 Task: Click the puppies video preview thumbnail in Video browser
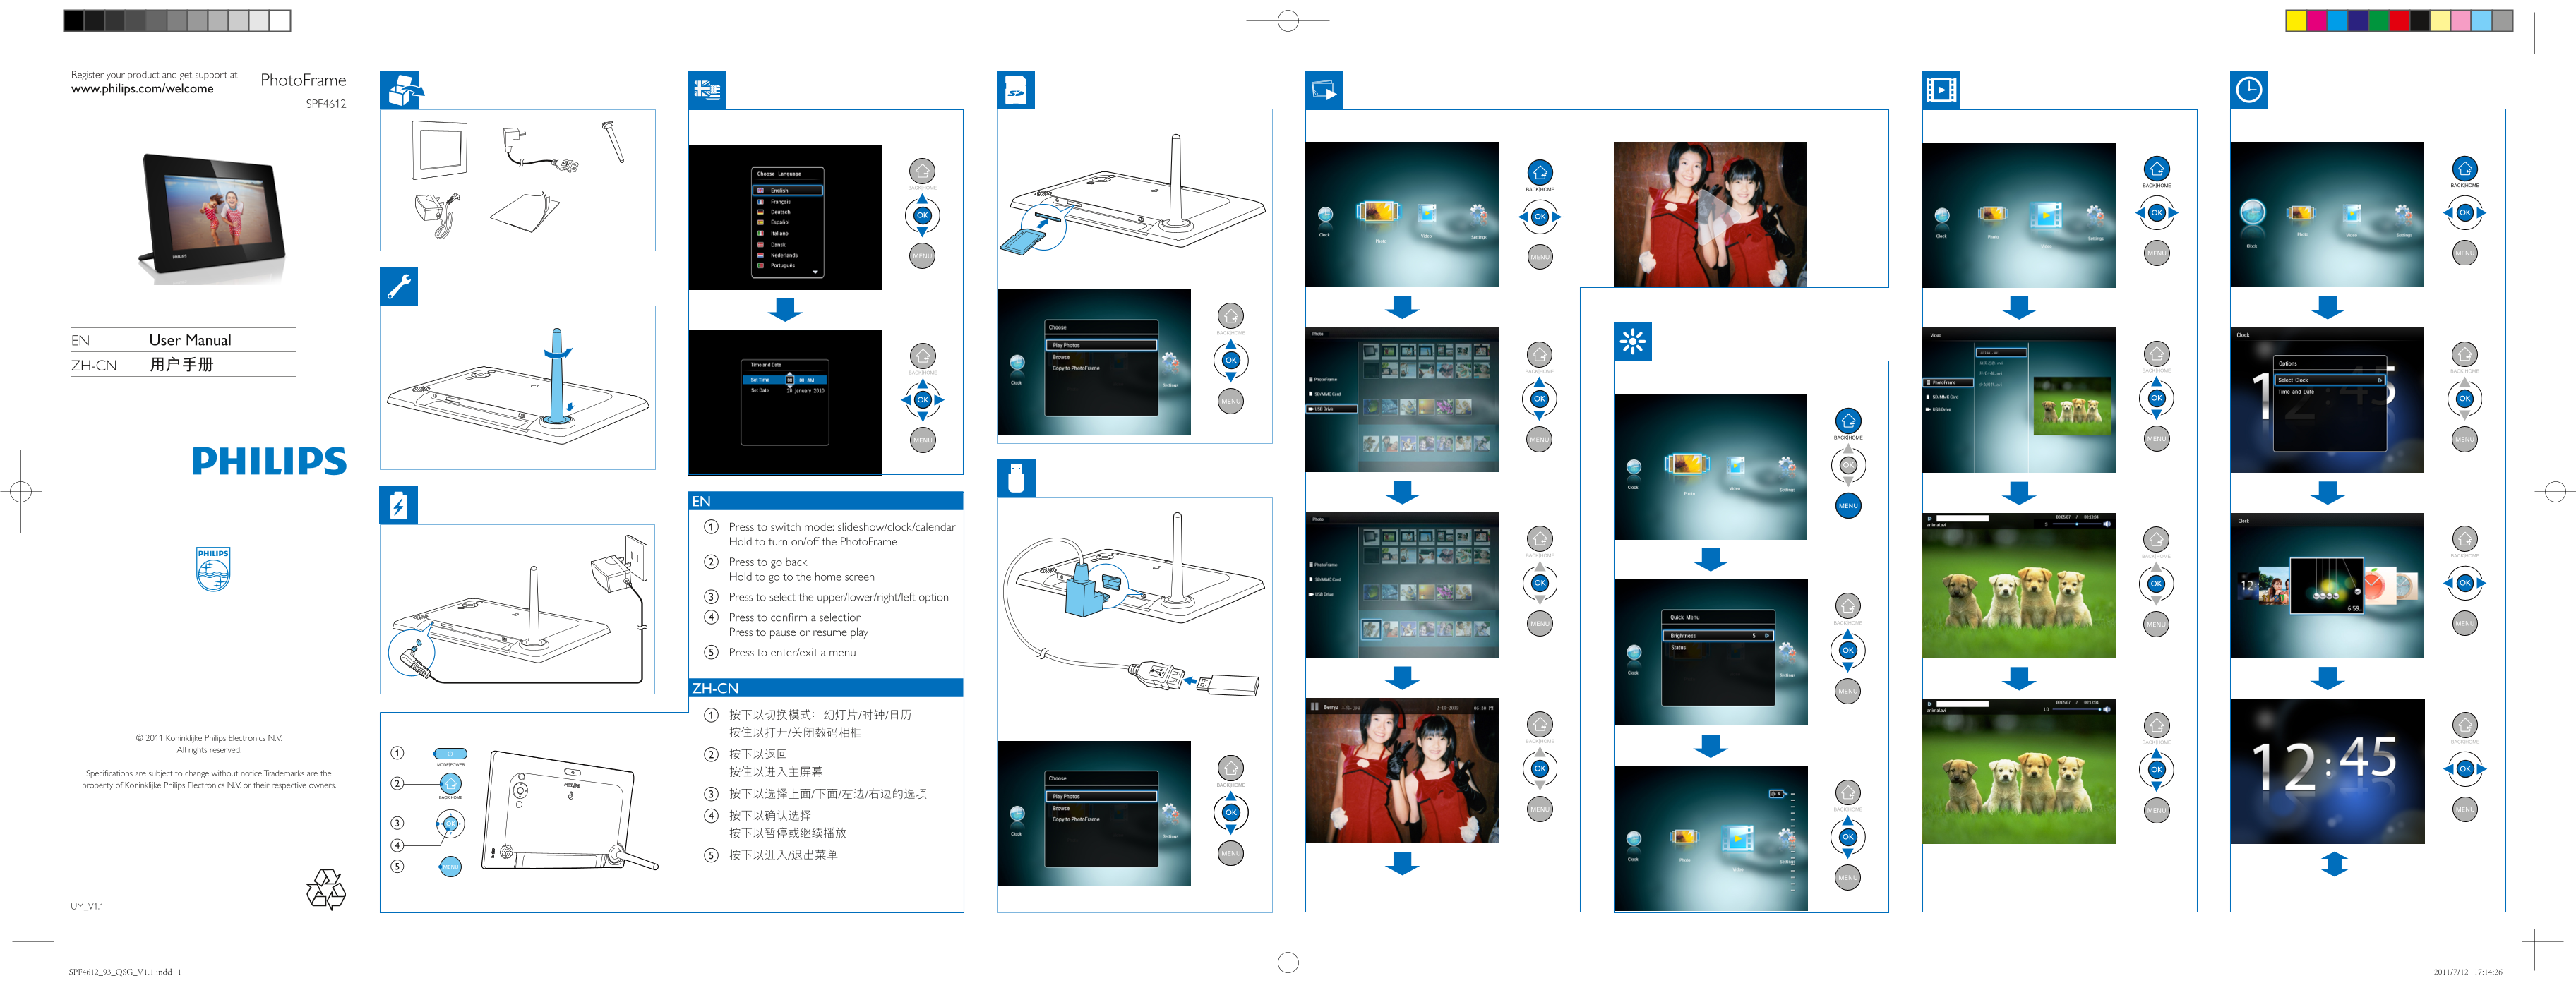pyautogui.click(x=2072, y=406)
